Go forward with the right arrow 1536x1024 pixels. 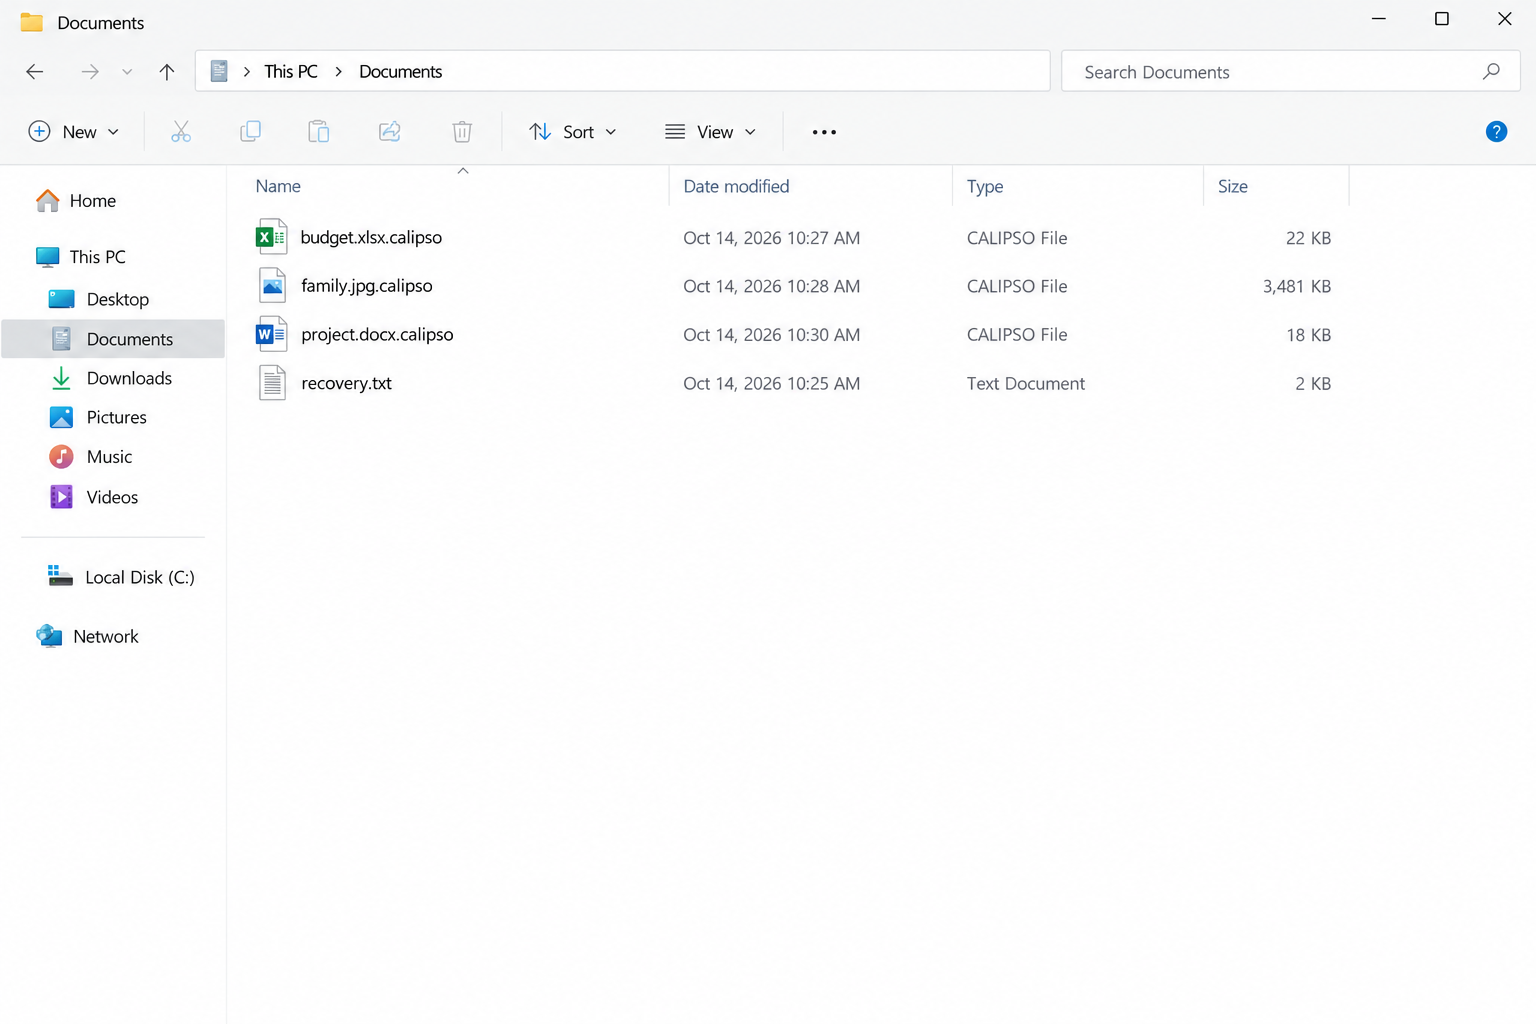coord(90,72)
